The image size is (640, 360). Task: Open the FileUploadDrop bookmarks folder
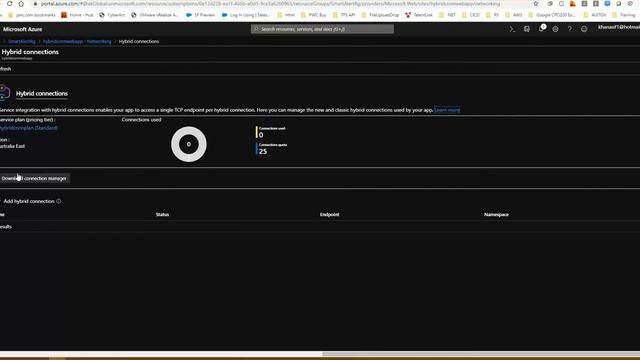pos(380,15)
